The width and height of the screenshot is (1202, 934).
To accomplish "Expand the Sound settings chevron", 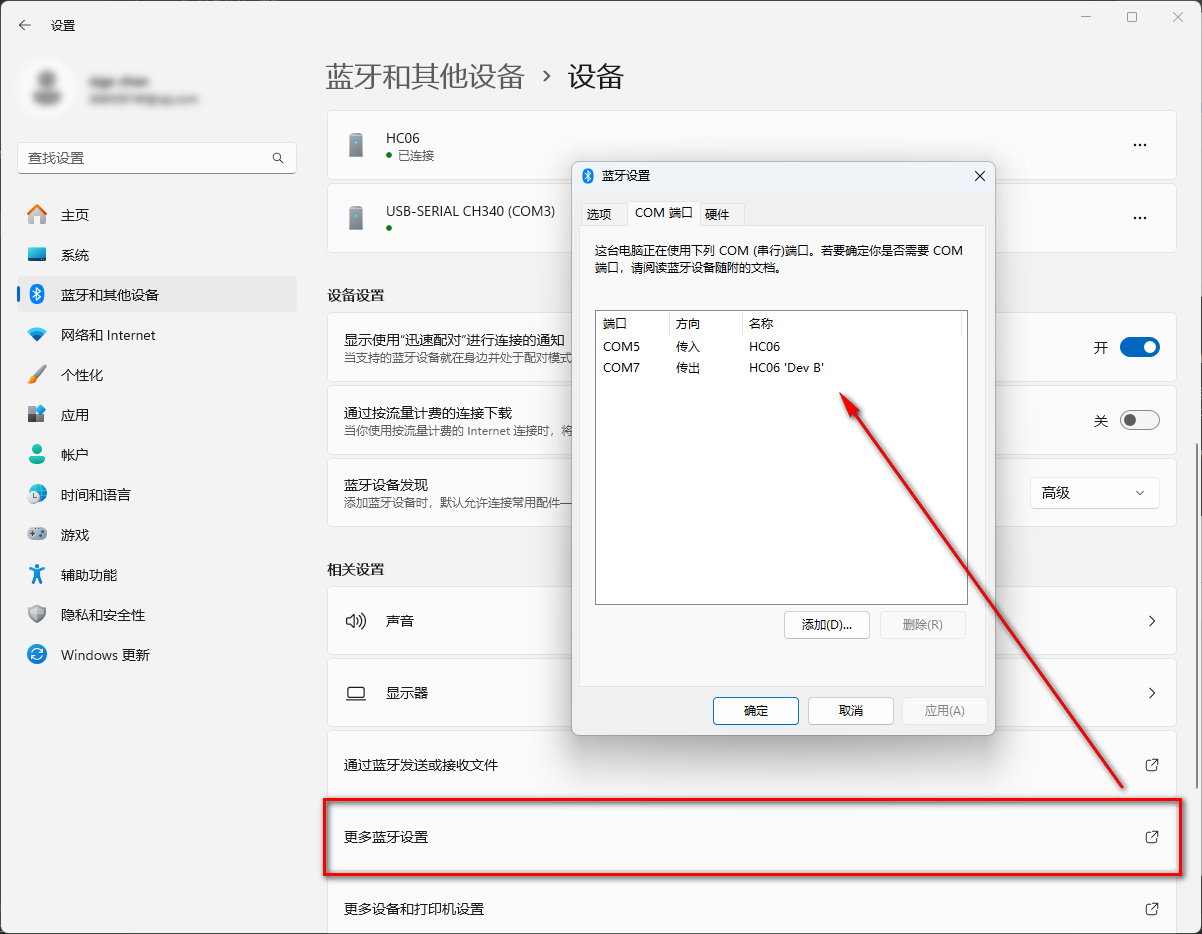I will click(x=1152, y=621).
